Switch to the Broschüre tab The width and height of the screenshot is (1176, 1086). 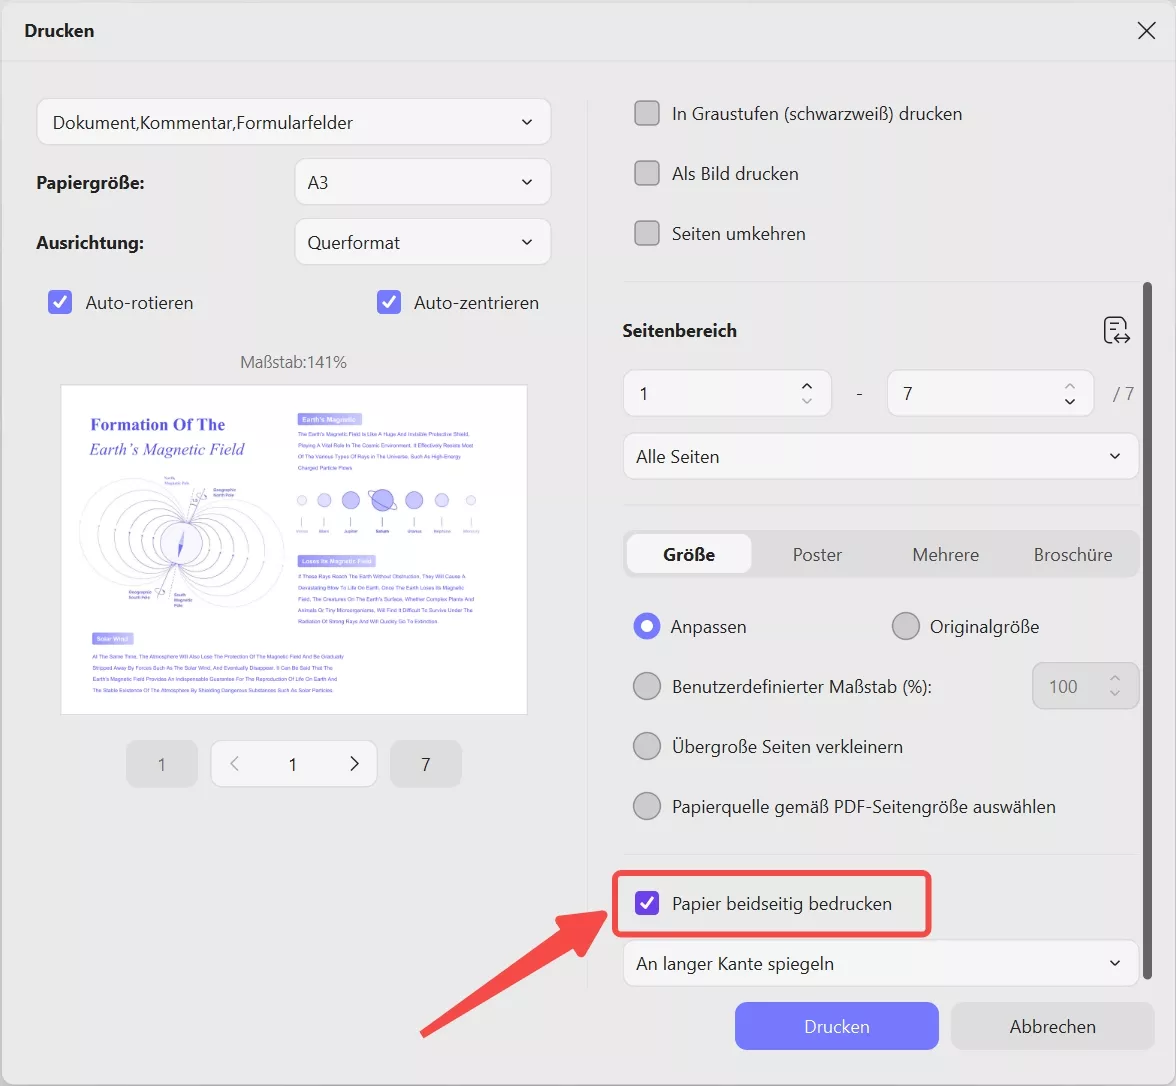point(1072,554)
